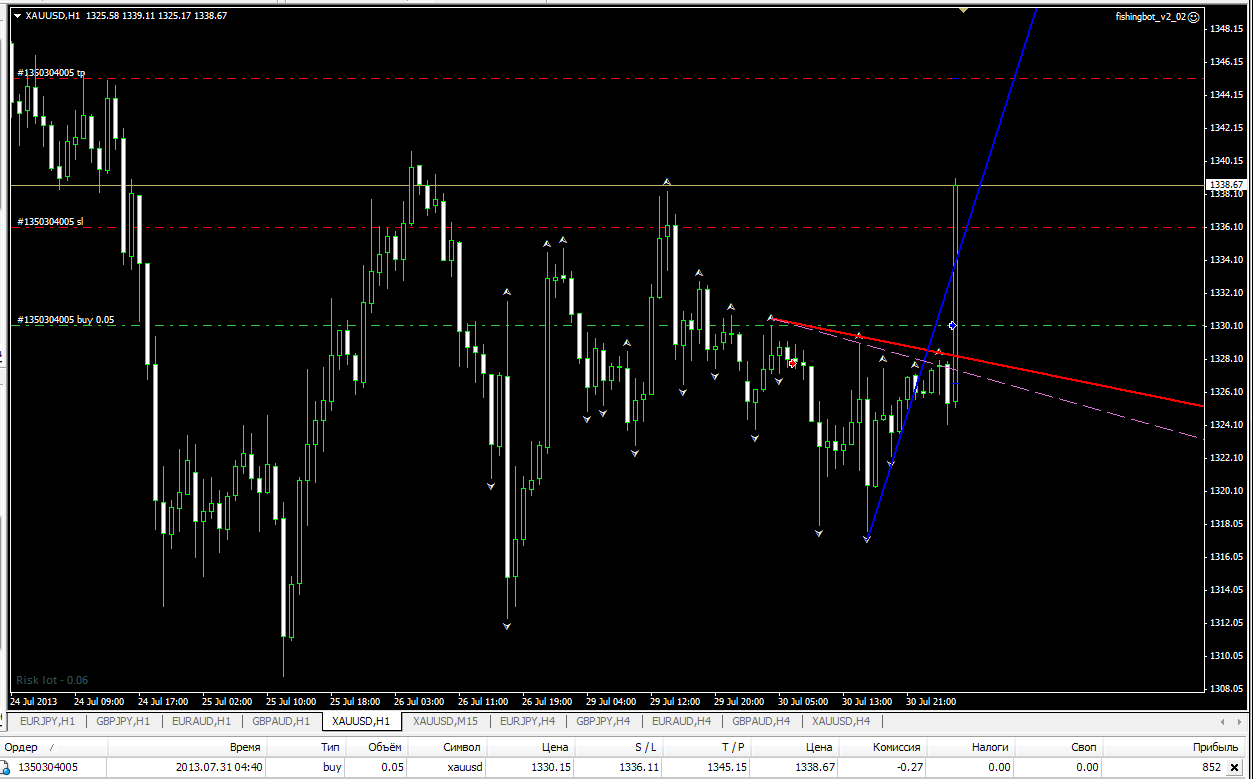Close order 1350304005 with the x button

pos(1235,768)
